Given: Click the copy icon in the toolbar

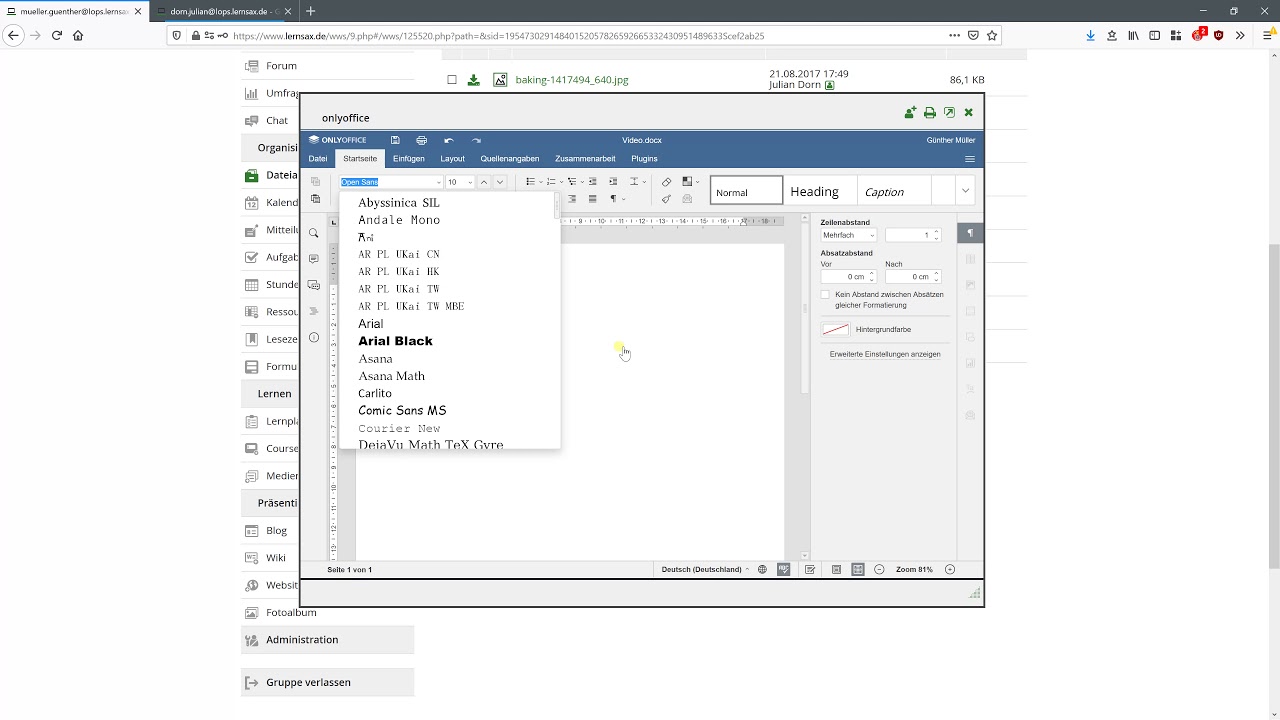Looking at the screenshot, I should pyautogui.click(x=315, y=182).
